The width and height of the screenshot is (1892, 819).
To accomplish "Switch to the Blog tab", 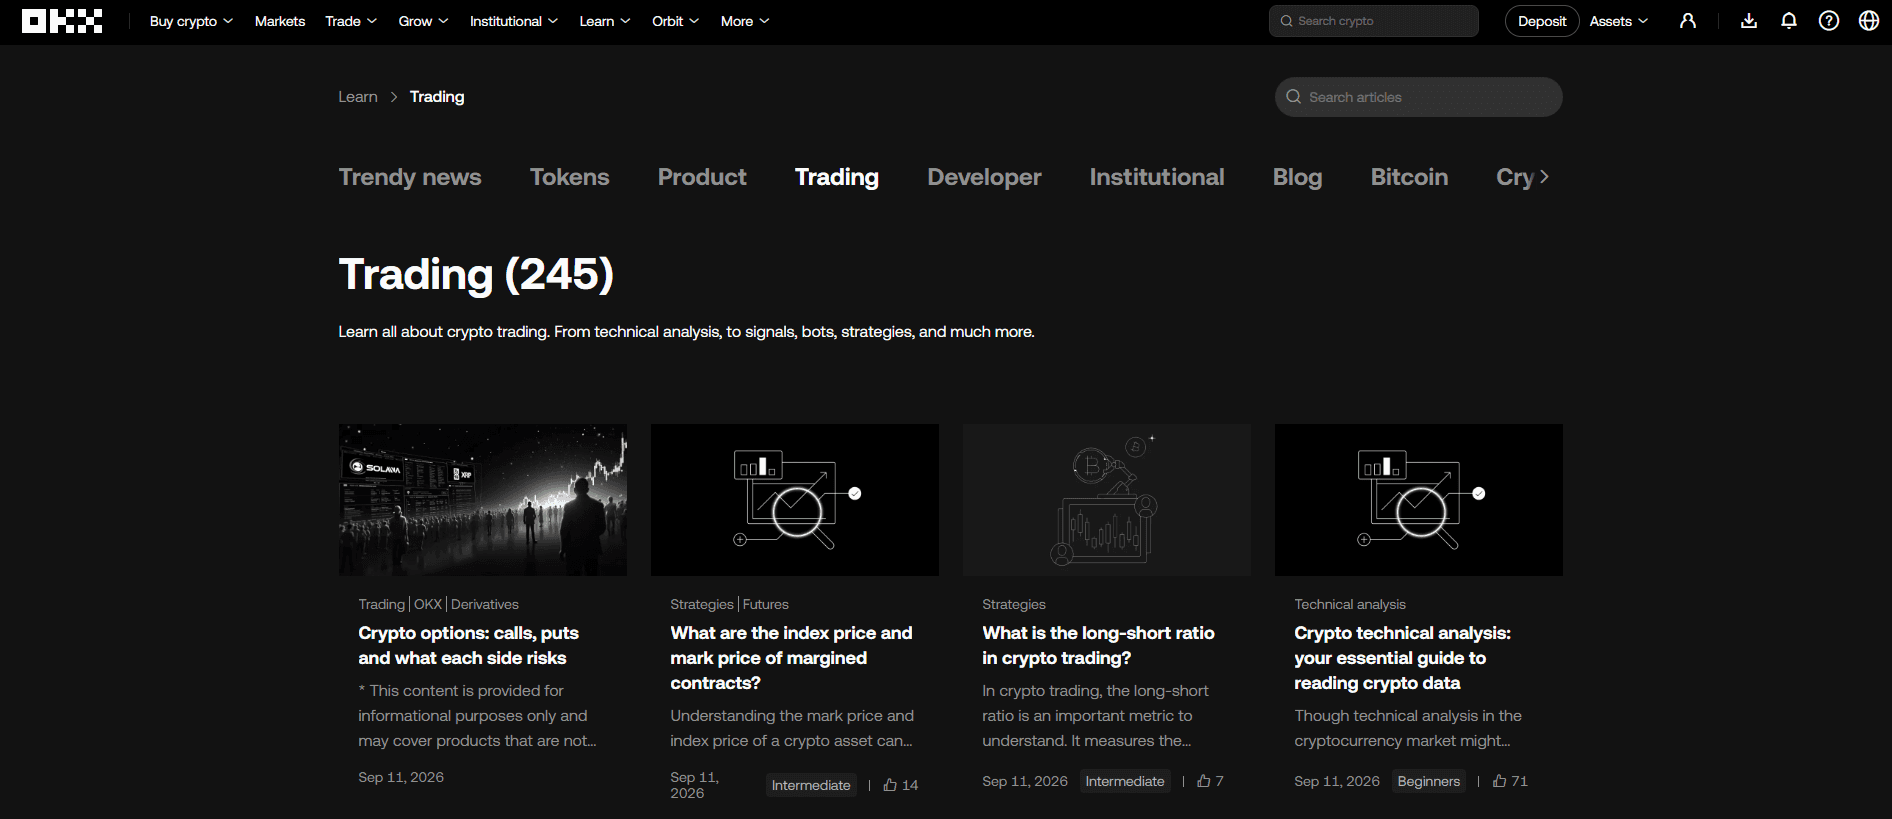I will [x=1297, y=177].
